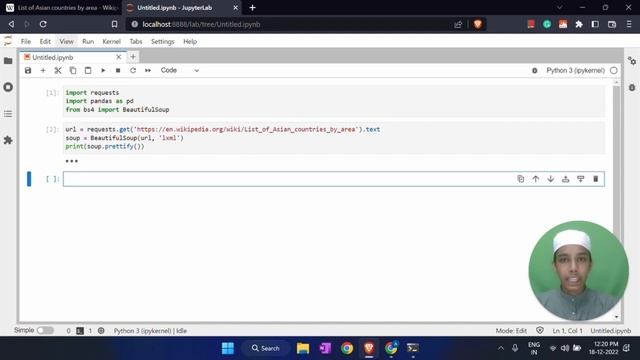Viewport: 640px width, 360px height.
Task: Toggle Simple interface mode switch
Action: click(x=45, y=330)
